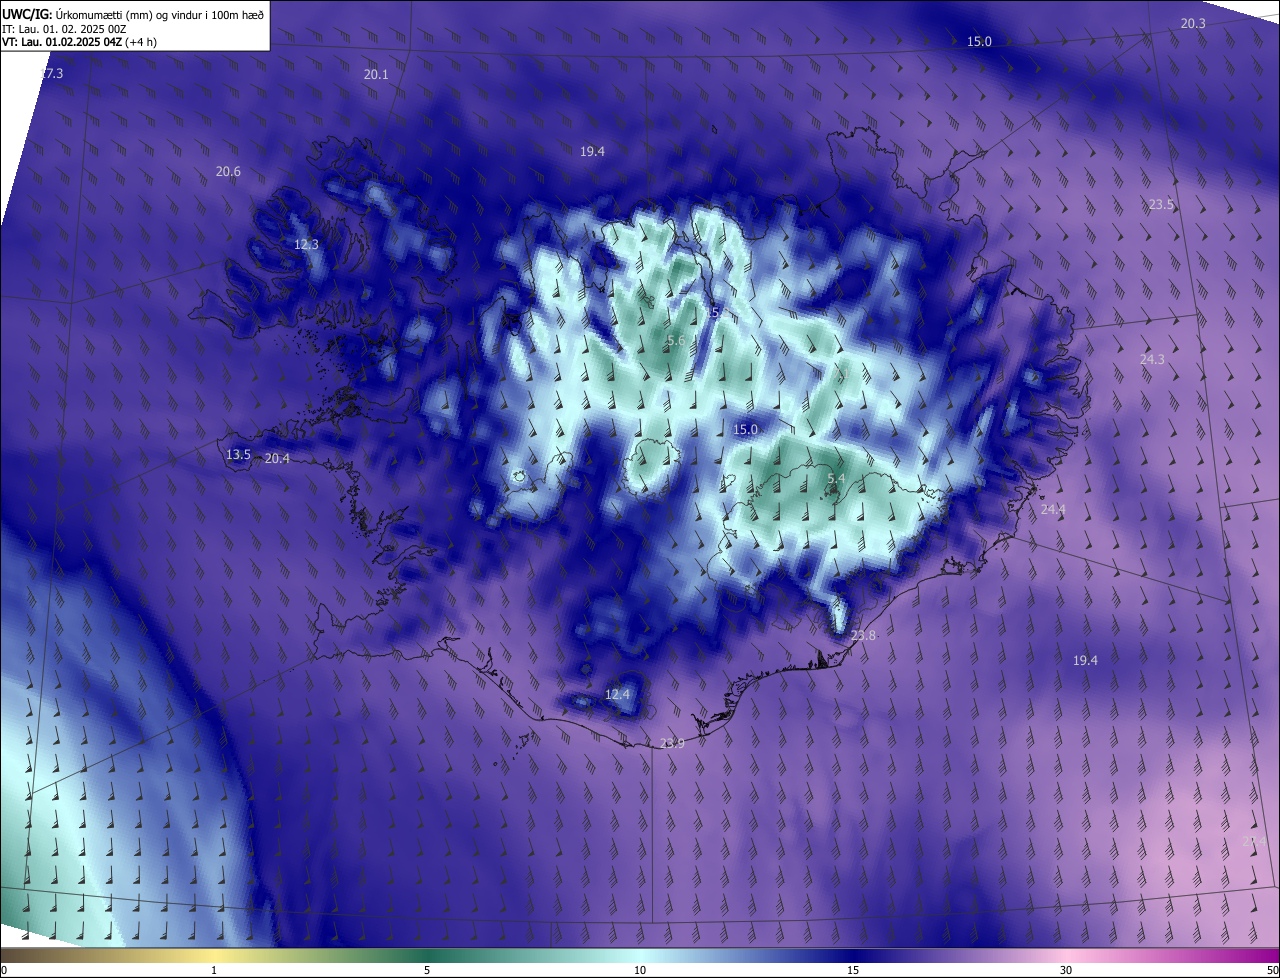Click the 19.4 label north of Iceland

pyautogui.click(x=592, y=151)
